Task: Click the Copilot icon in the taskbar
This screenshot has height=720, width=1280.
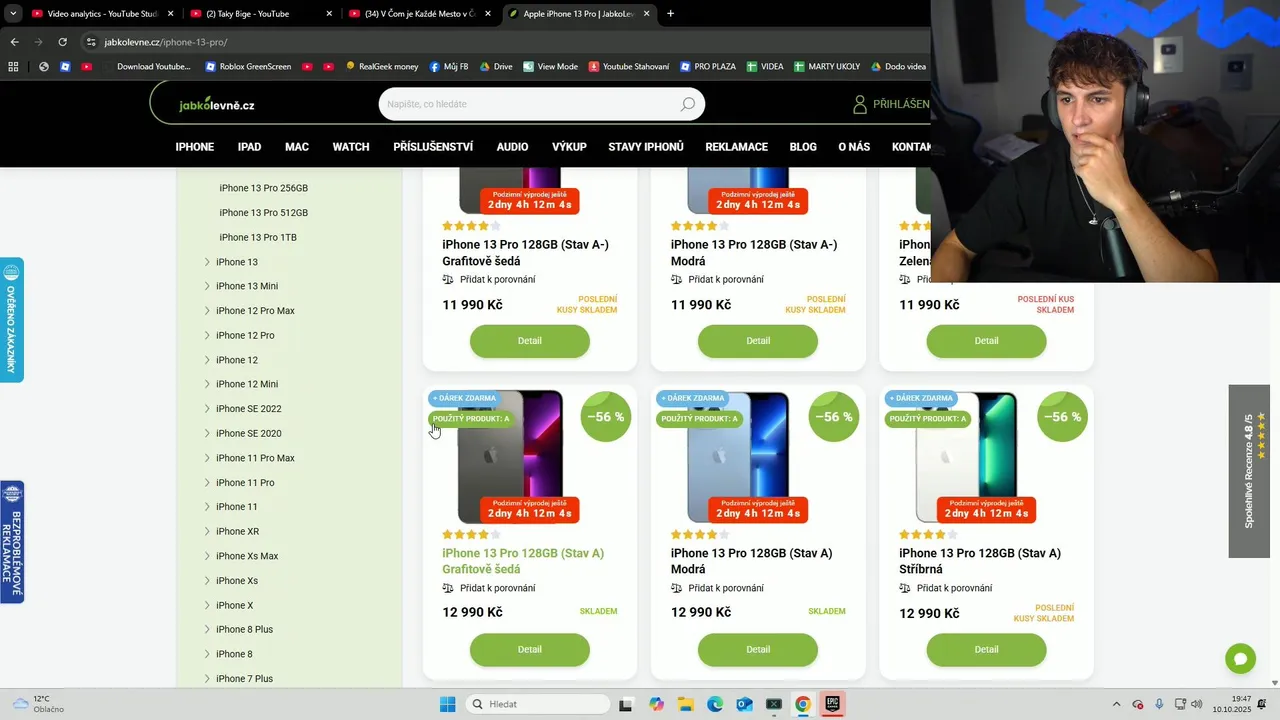Action: 656,704
